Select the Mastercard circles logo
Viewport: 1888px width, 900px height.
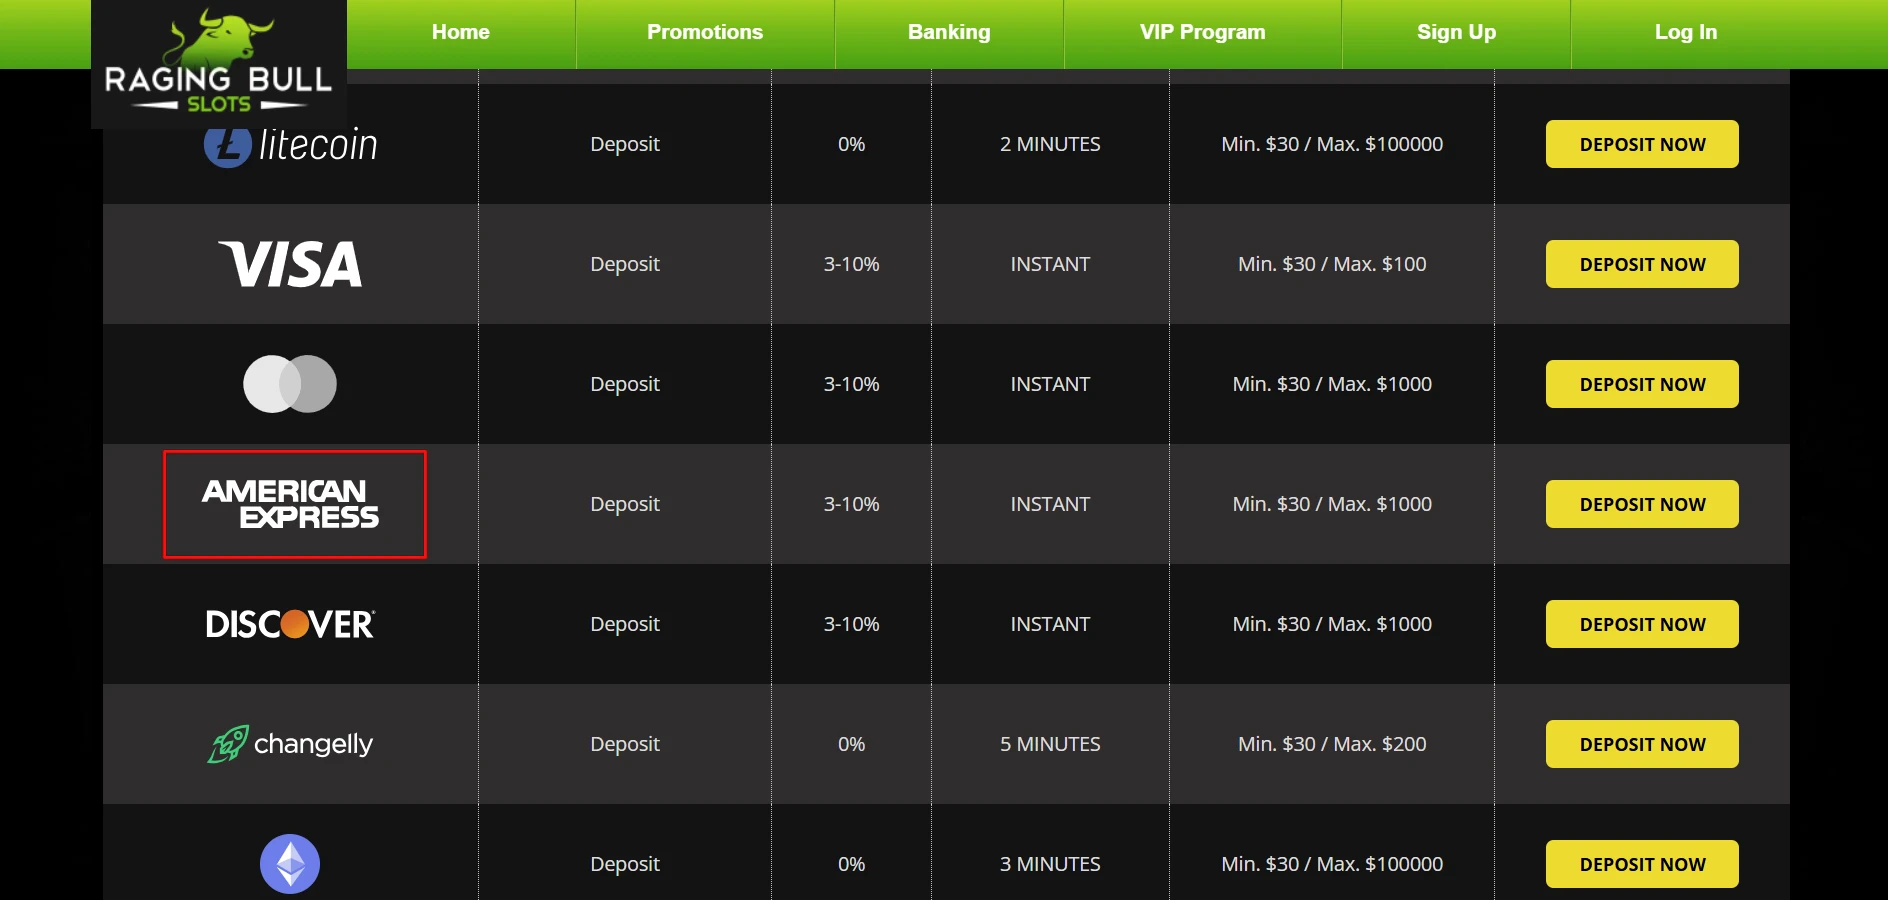[x=290, y=384]
